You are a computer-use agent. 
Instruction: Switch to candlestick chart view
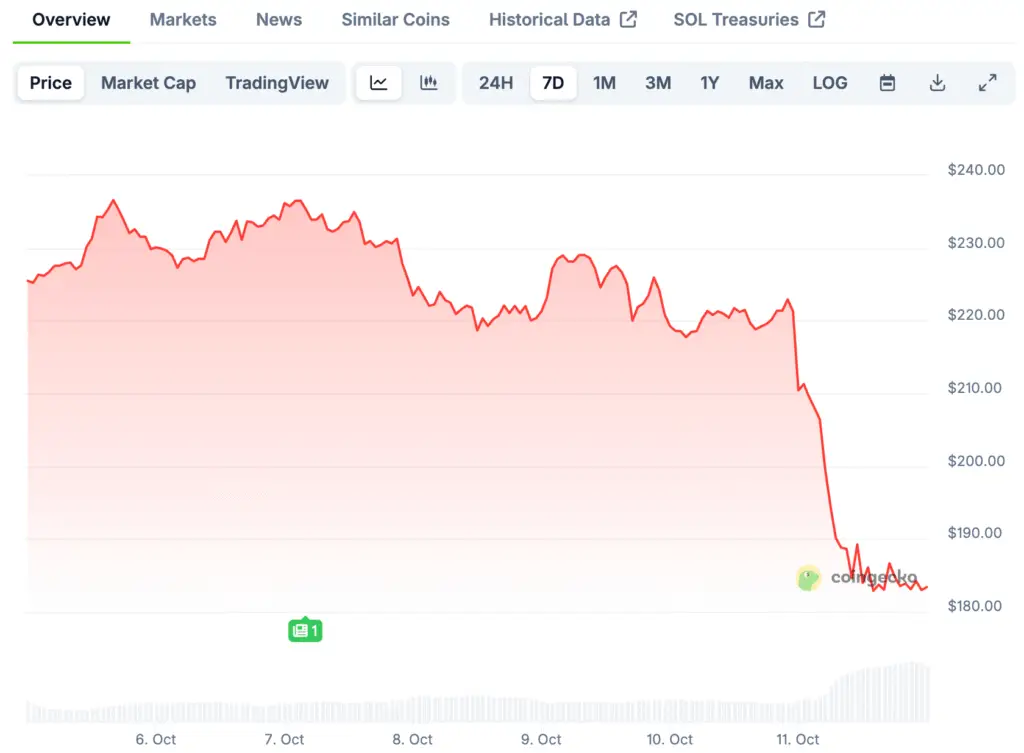(x=429, y=83)
